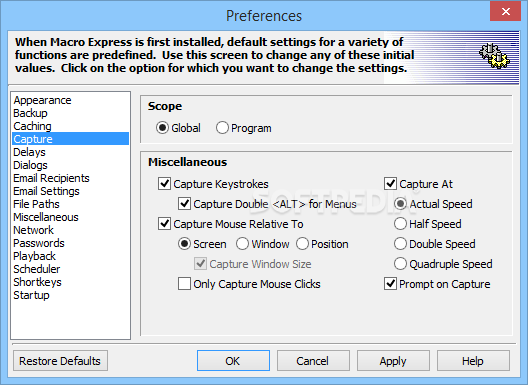528x385 pixels.
Task: Disable Capture Double ALT for Menus
Action: (x=184, y=204)
